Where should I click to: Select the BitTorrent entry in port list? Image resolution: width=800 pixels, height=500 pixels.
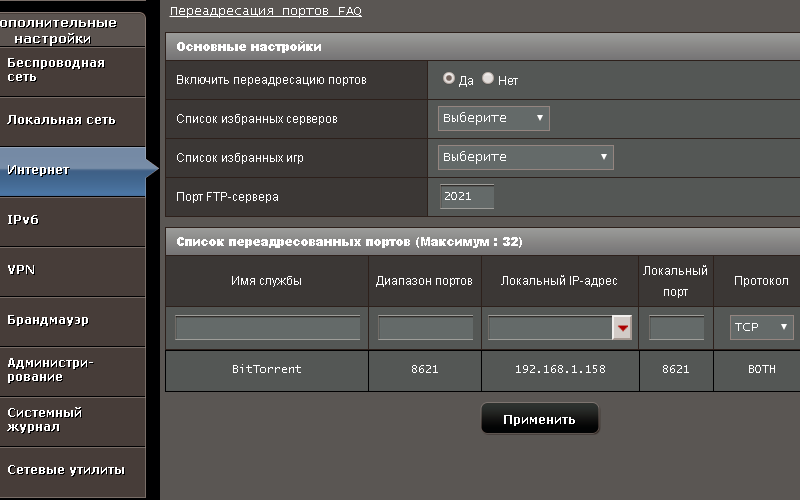point(266,369)
